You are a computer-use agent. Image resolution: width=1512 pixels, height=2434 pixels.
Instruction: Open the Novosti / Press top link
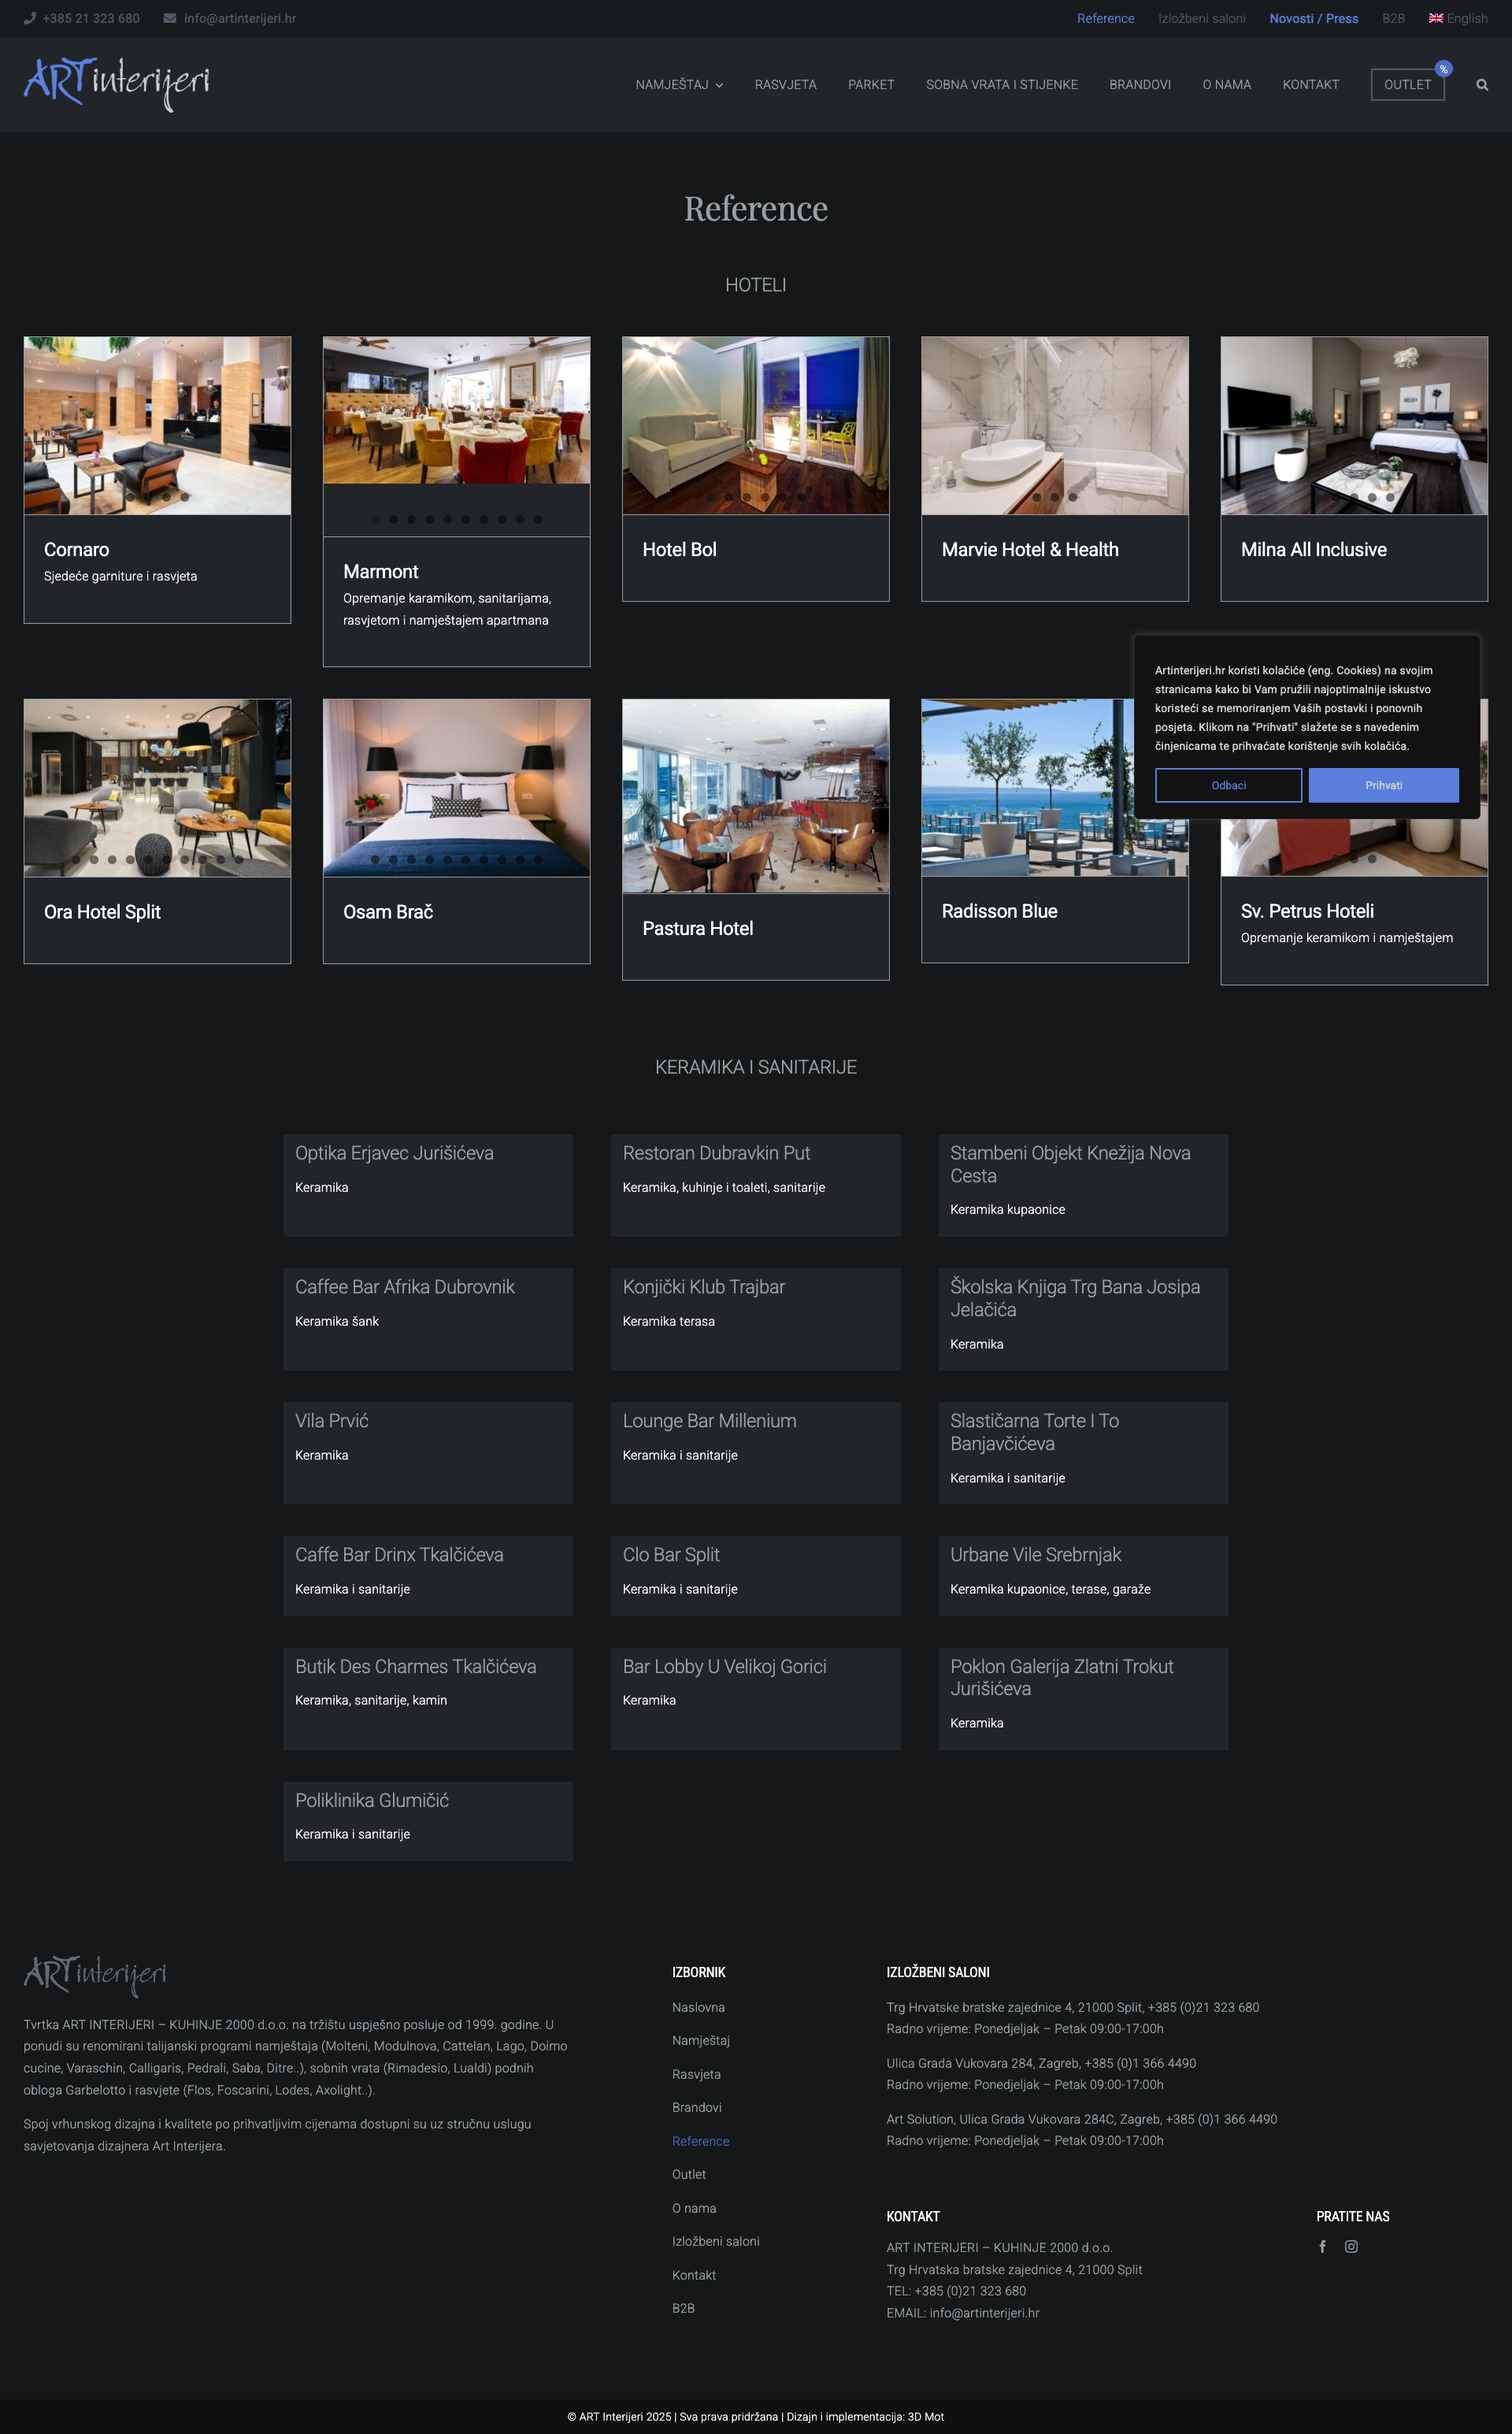coord(1313,18)
